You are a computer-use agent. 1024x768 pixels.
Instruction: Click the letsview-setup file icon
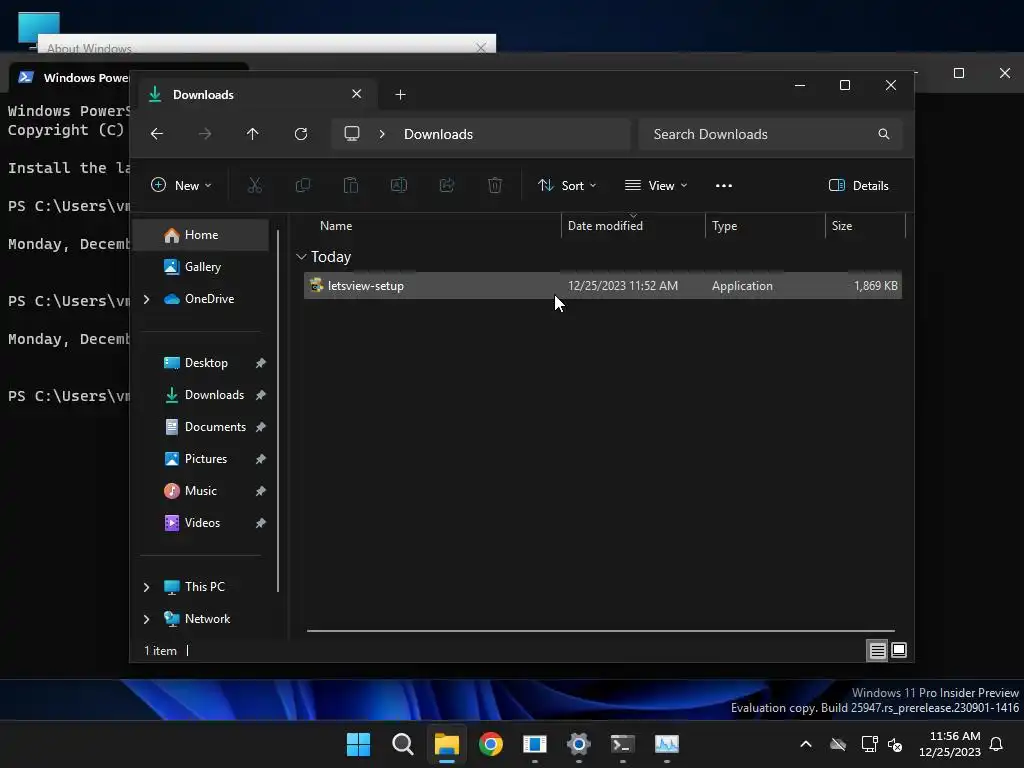[x=317, y=285]
